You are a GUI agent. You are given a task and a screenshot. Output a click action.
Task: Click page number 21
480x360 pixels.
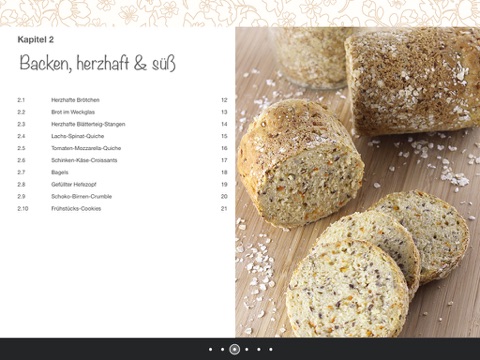pos(224,208)
